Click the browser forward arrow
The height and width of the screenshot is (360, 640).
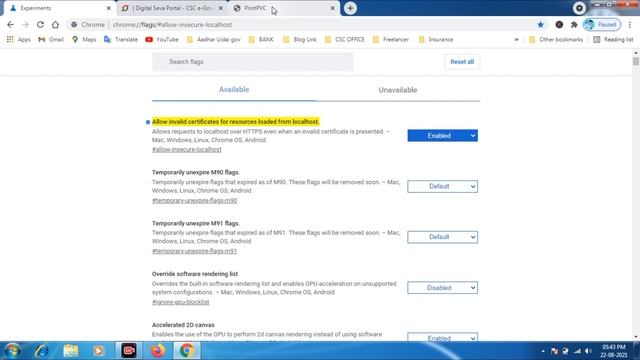[x=25, y=24]
